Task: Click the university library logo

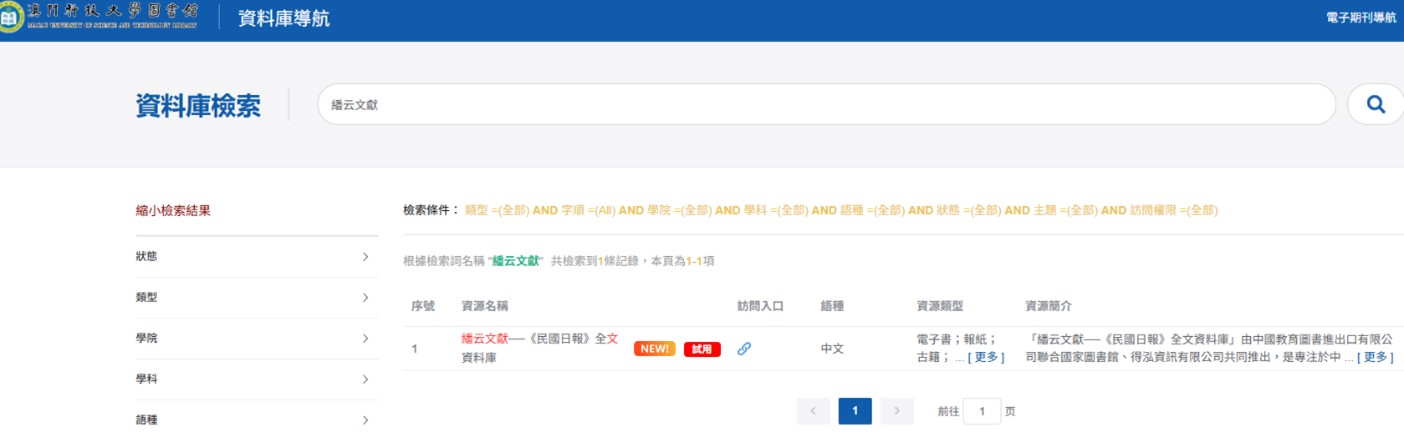Action: point(100,18)
